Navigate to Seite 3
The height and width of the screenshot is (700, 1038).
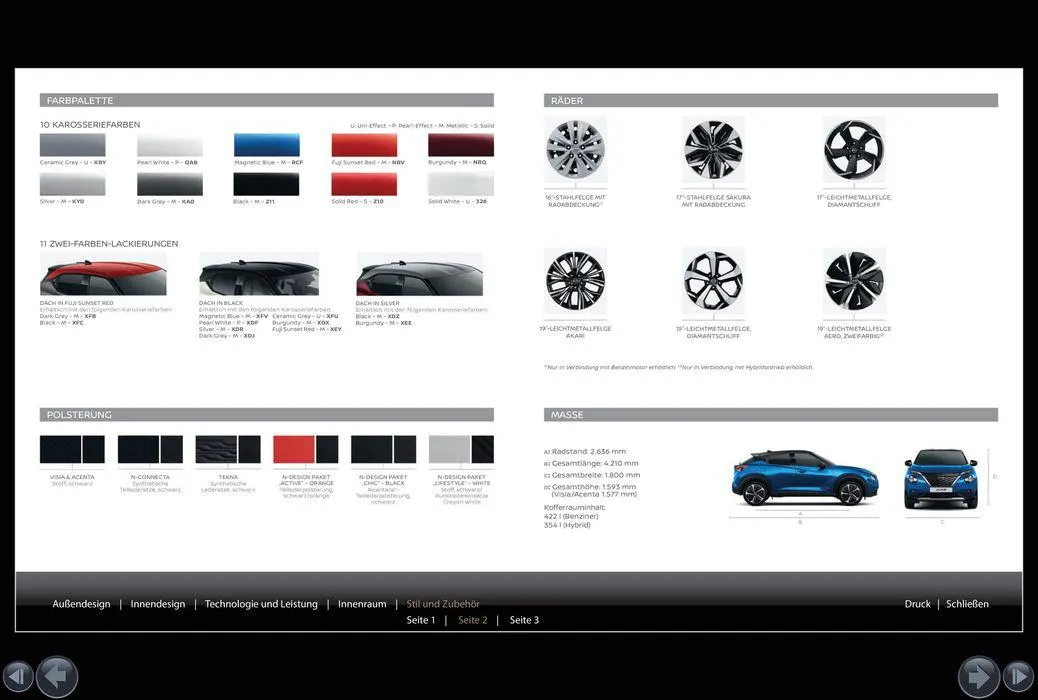point(524,620)
